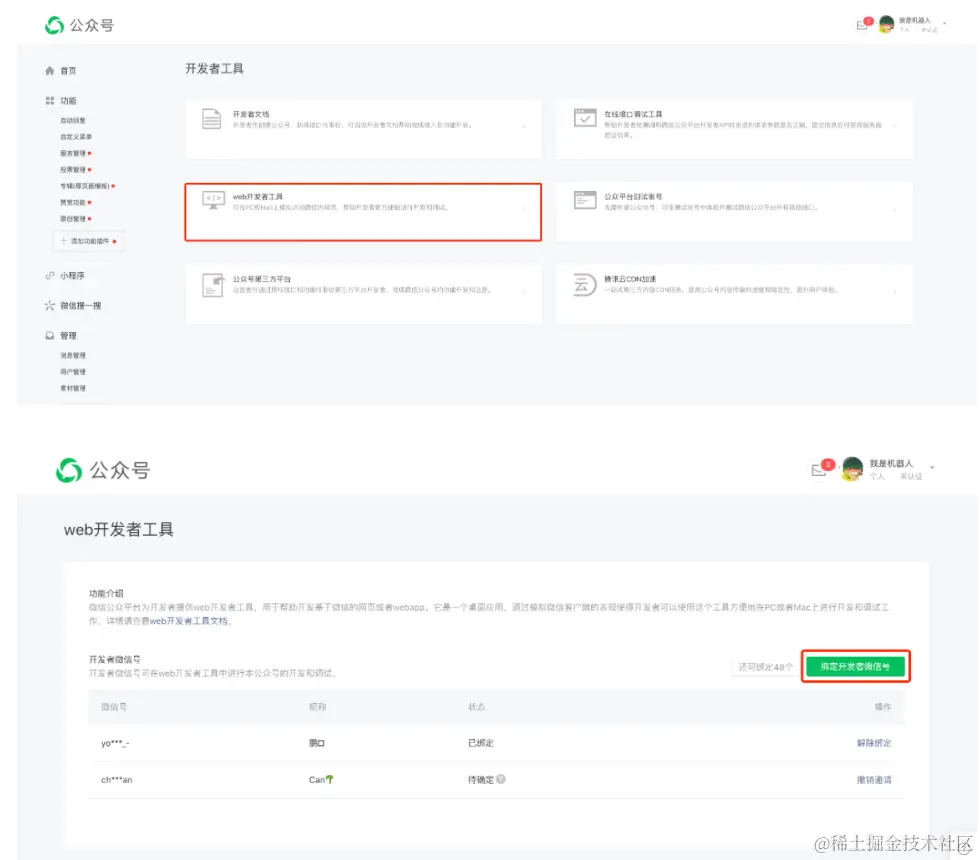Open 赞赏功能 in the sidebar
Viewport: 980px width, 860px height.
(72, 202)
